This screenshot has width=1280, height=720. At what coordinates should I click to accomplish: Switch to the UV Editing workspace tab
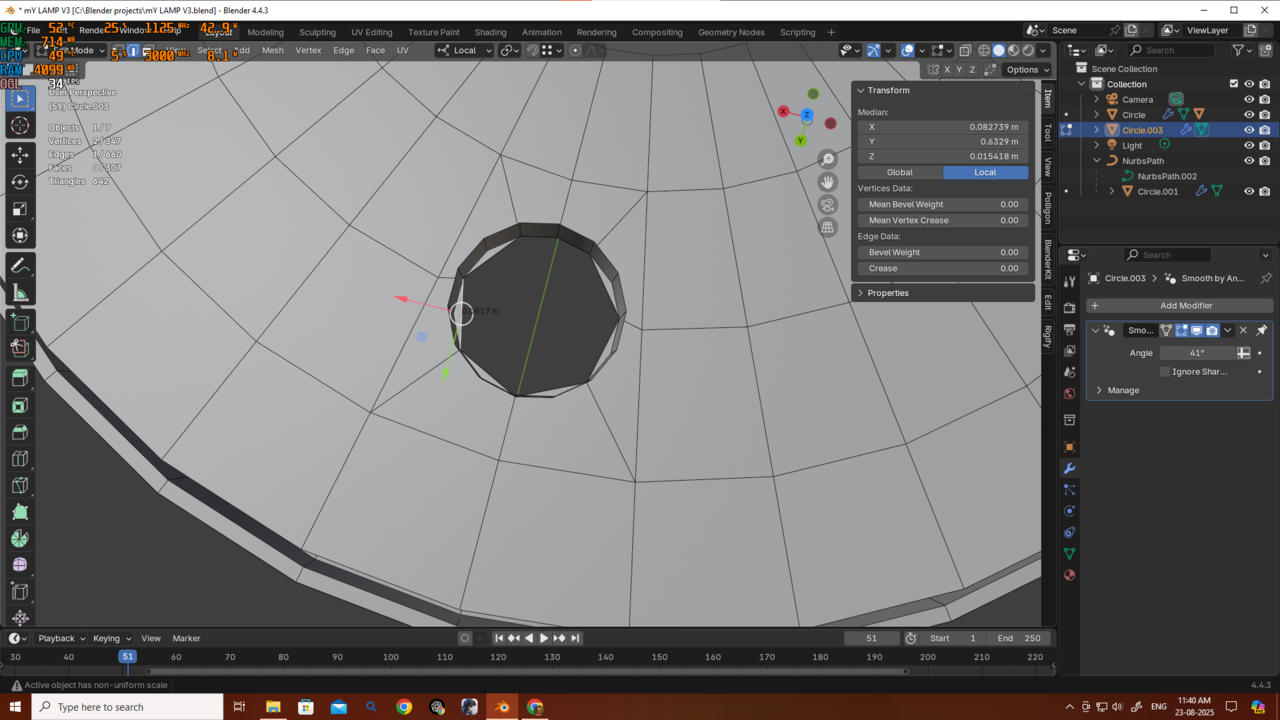pos(372,32)
